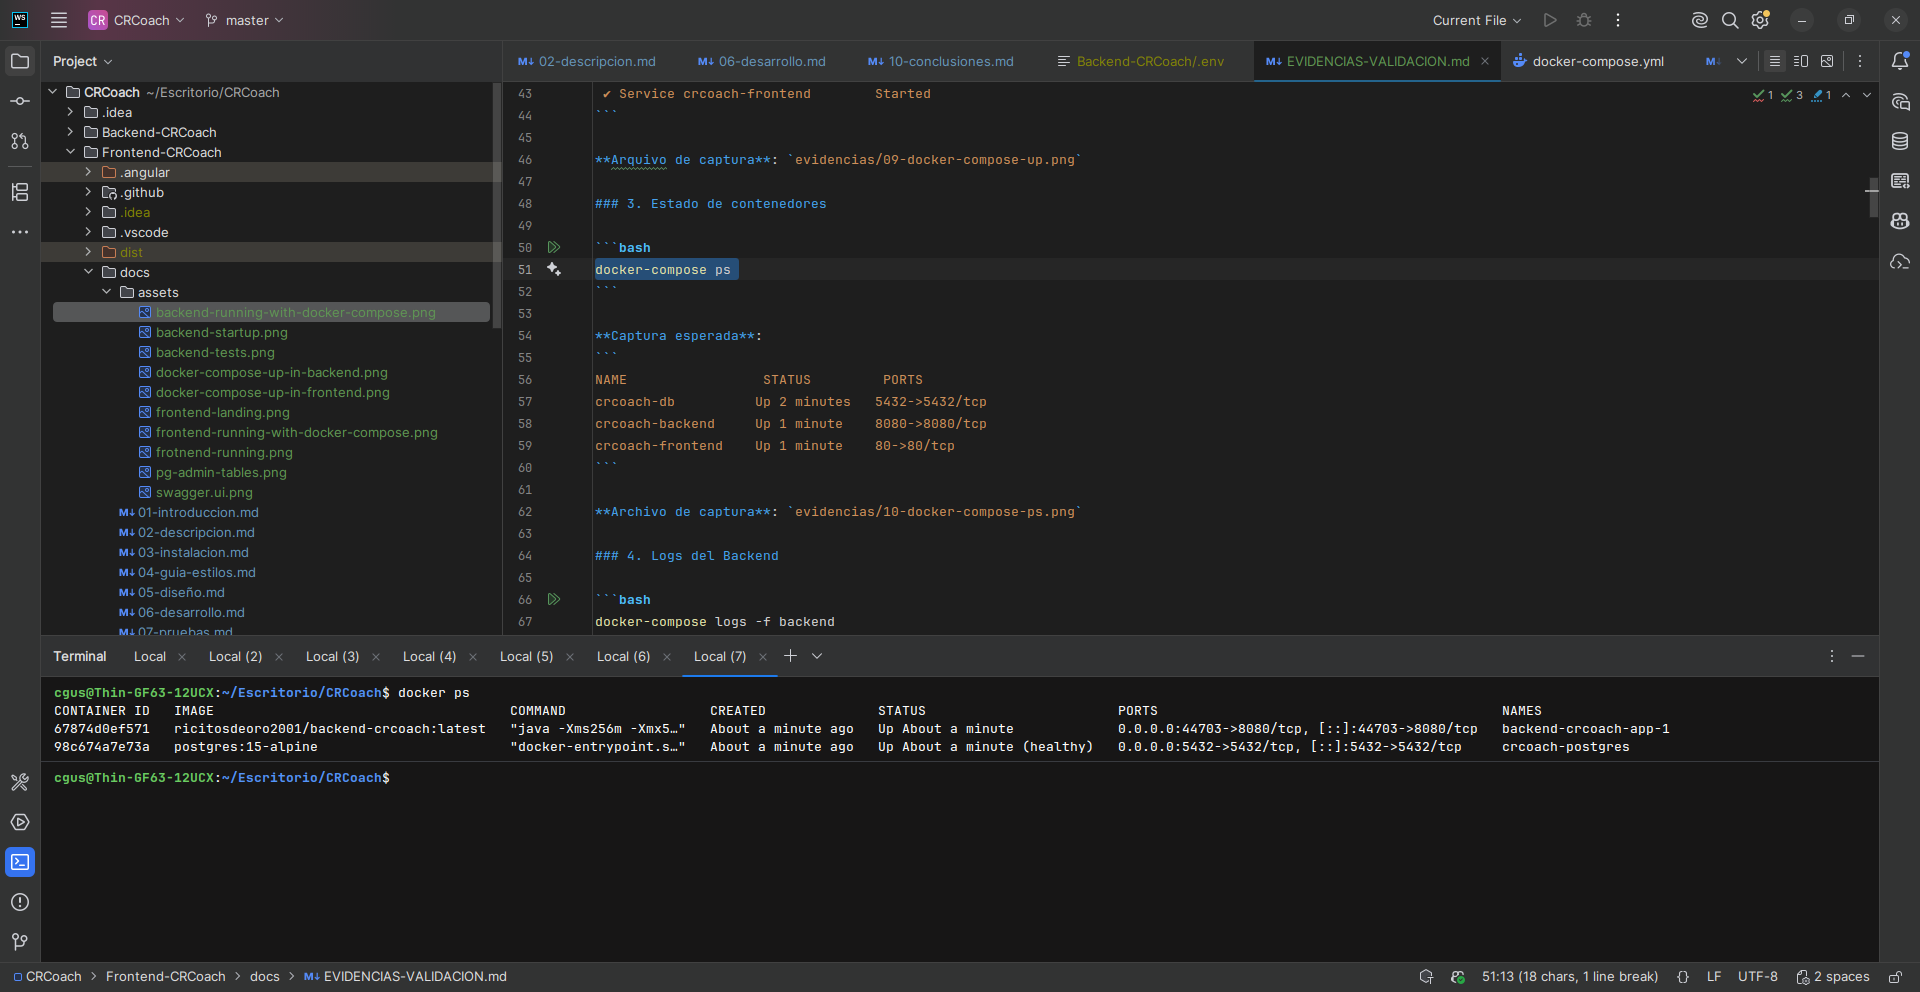Open AI assistant swirl icon in toolbar
Image resolution: width=1920 pixels, height=992 pixels.
click(1699, 20)
